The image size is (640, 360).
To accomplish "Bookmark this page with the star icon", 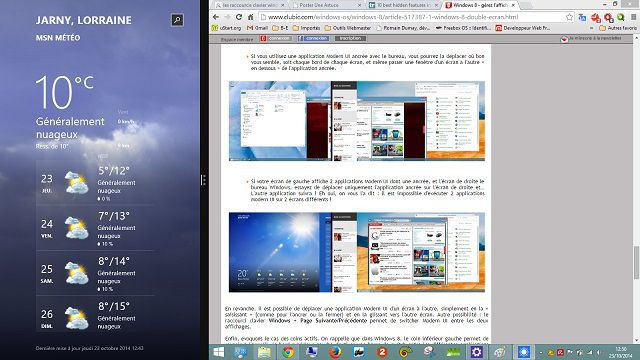I will coord(569,17).
